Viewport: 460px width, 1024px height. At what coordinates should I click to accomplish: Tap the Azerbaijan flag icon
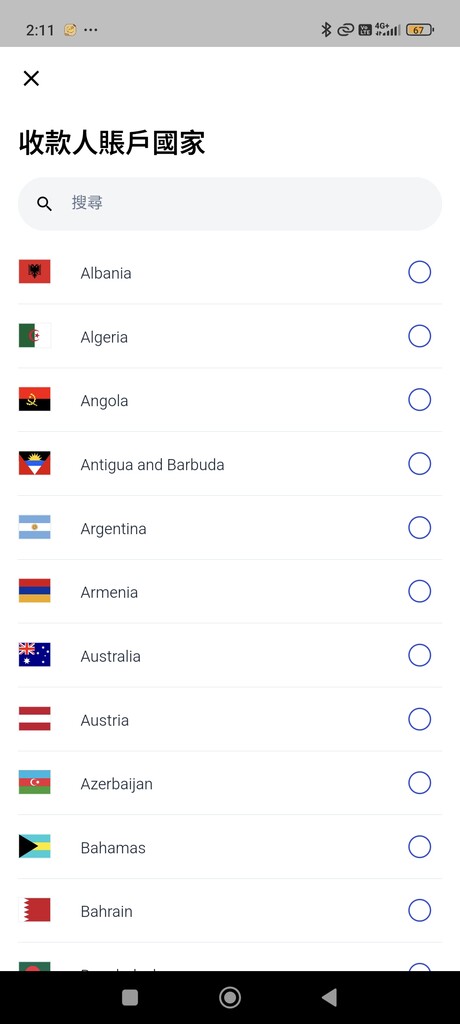click(x=35, y=782)
